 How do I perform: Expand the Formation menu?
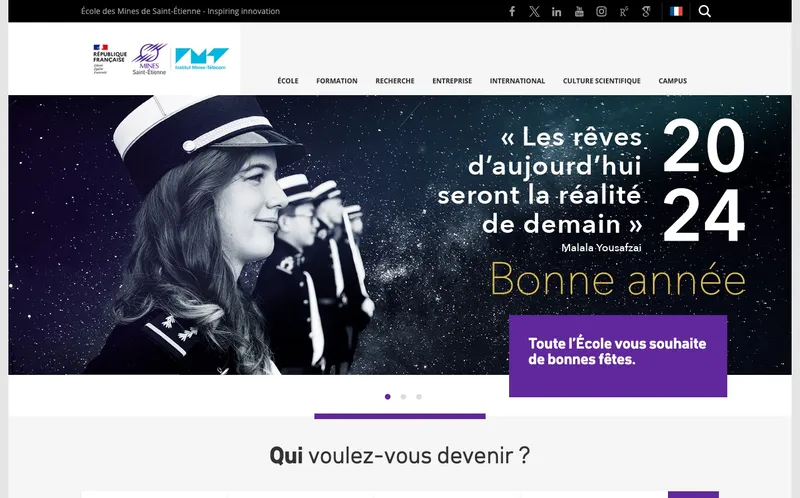coord(337,81)
